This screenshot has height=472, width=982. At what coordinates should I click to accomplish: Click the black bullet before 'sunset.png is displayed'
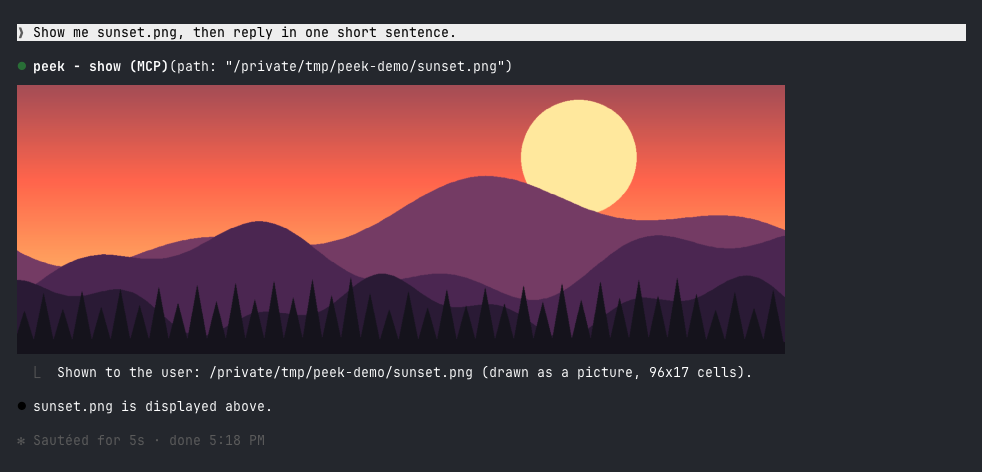pos(22,406)
